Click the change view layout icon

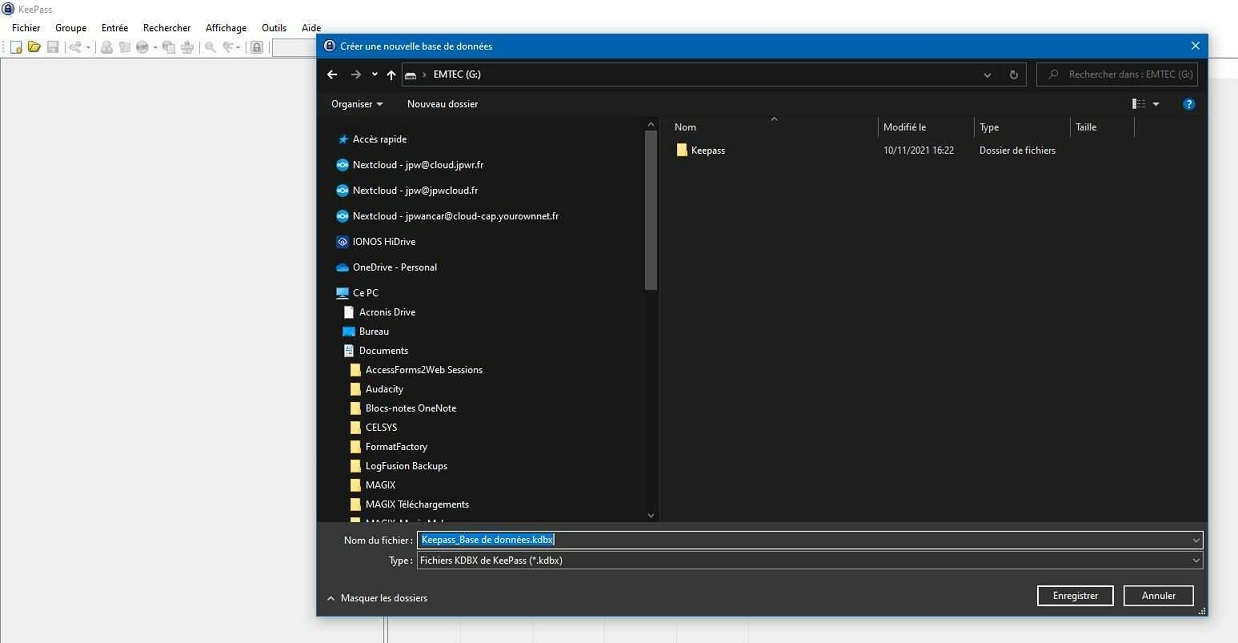(x=1138, y=104)
